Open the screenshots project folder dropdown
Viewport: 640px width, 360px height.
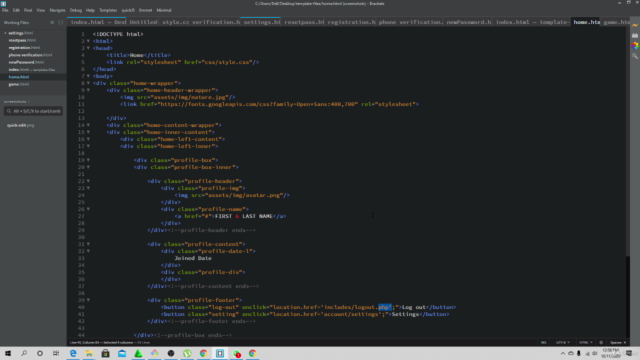17,102
